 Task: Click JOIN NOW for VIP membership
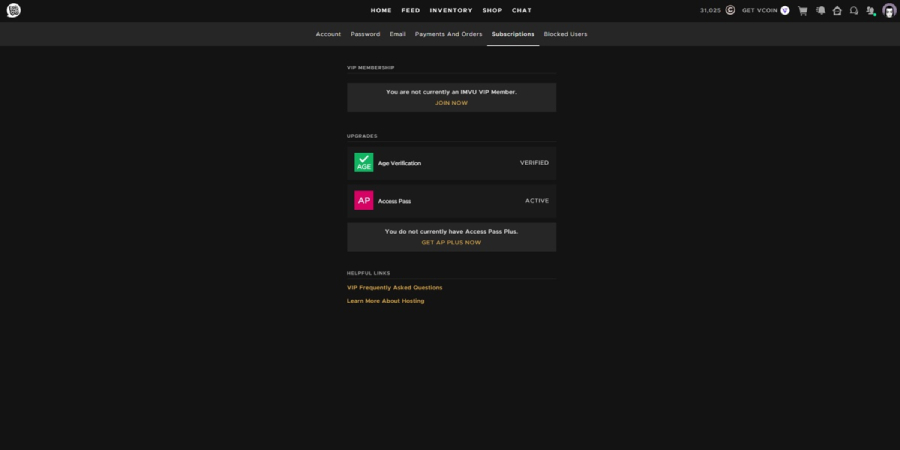[x=451, y=103]
